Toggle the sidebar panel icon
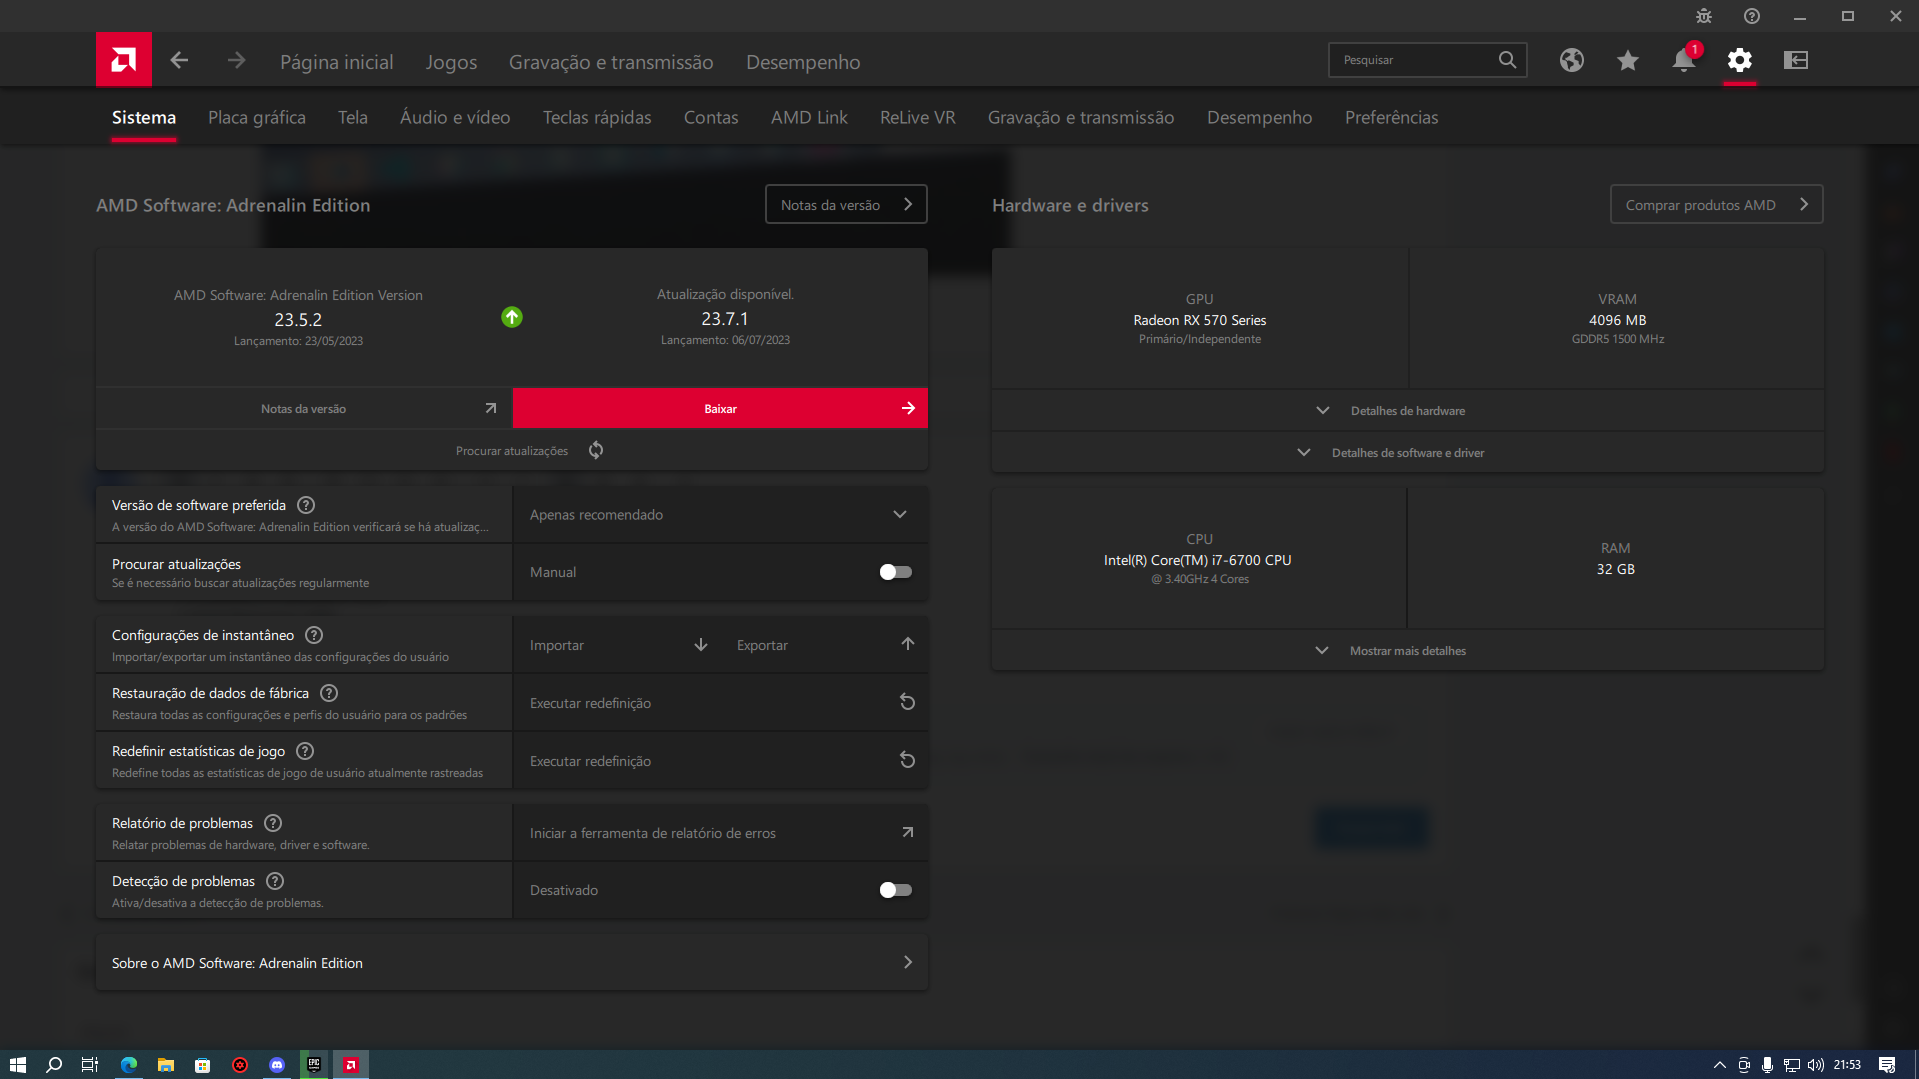1919x1079 pixels. [1796, 60]
